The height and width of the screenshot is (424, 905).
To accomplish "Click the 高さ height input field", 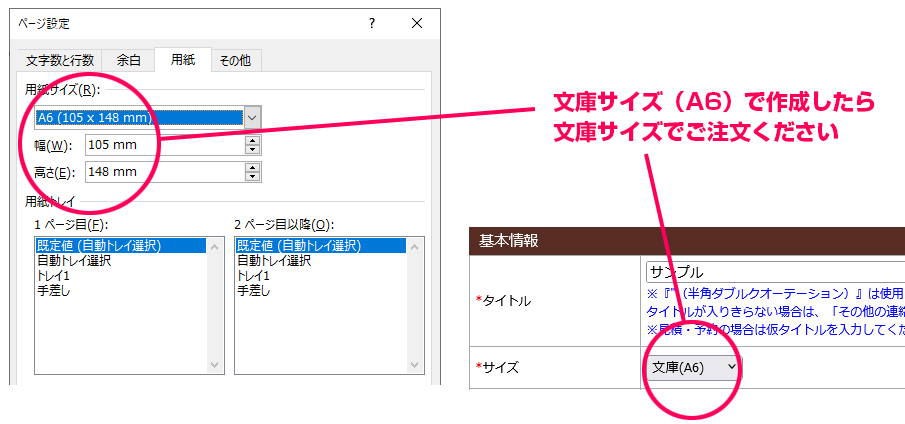I will (x=165, y=172).
